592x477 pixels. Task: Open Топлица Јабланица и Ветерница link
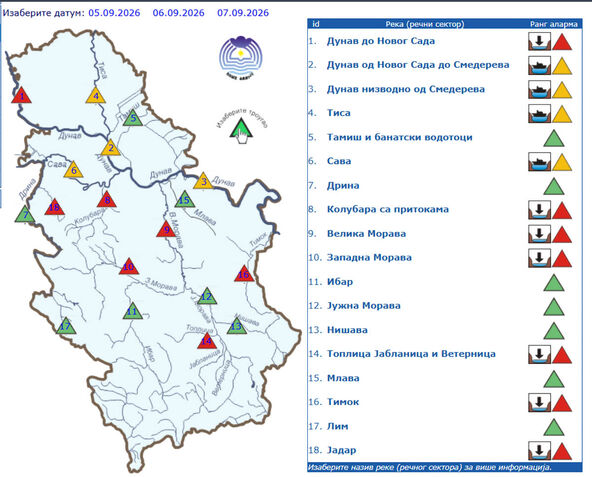coord(411,354)
